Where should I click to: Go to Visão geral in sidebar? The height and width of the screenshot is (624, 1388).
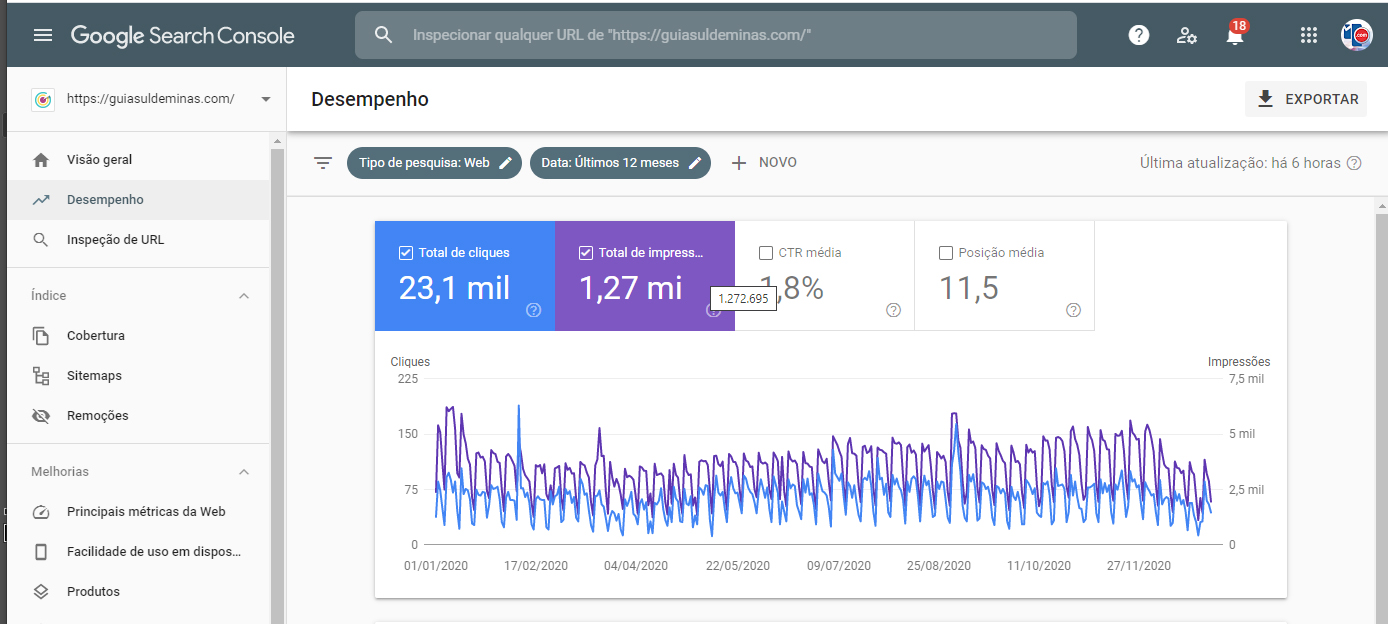[x=99, y=160]
